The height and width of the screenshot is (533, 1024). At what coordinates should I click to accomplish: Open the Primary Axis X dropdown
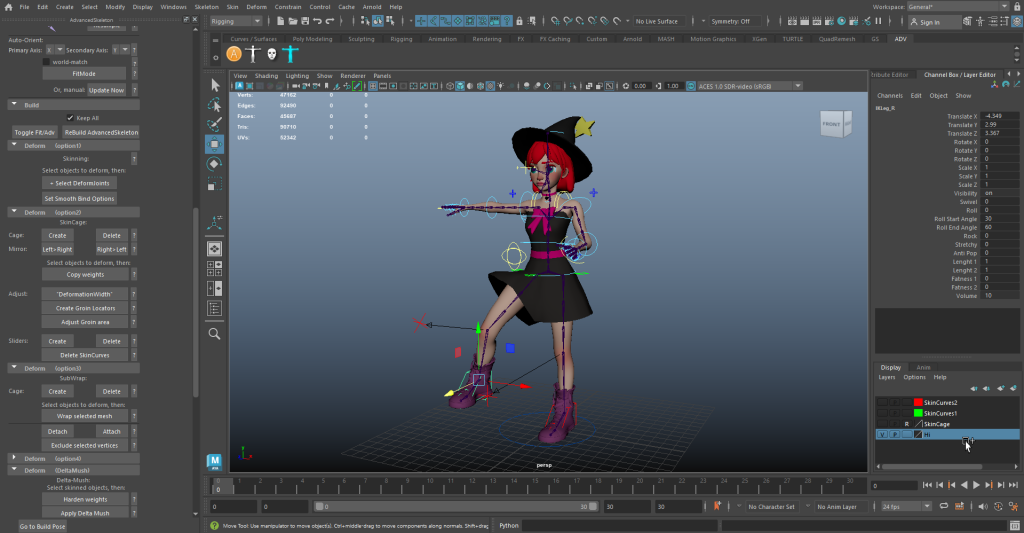[x=55, y=50]
